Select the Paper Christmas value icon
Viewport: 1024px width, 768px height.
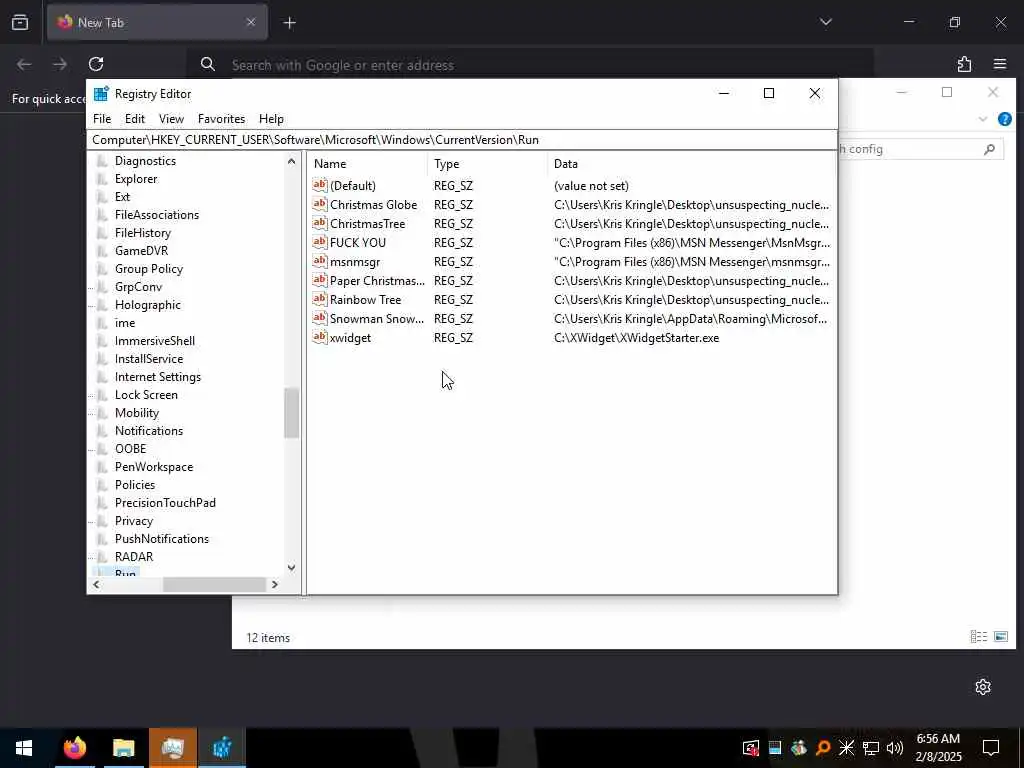[x=319, y=280]
